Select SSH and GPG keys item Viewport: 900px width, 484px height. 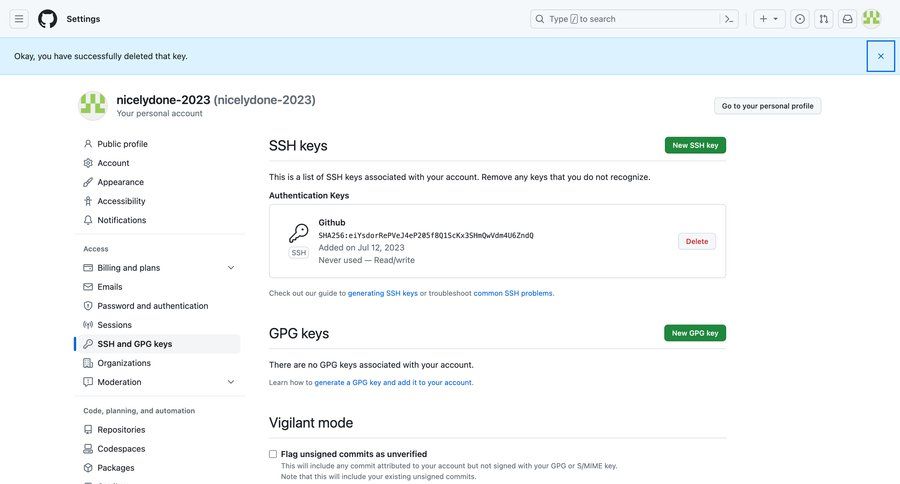157,343
